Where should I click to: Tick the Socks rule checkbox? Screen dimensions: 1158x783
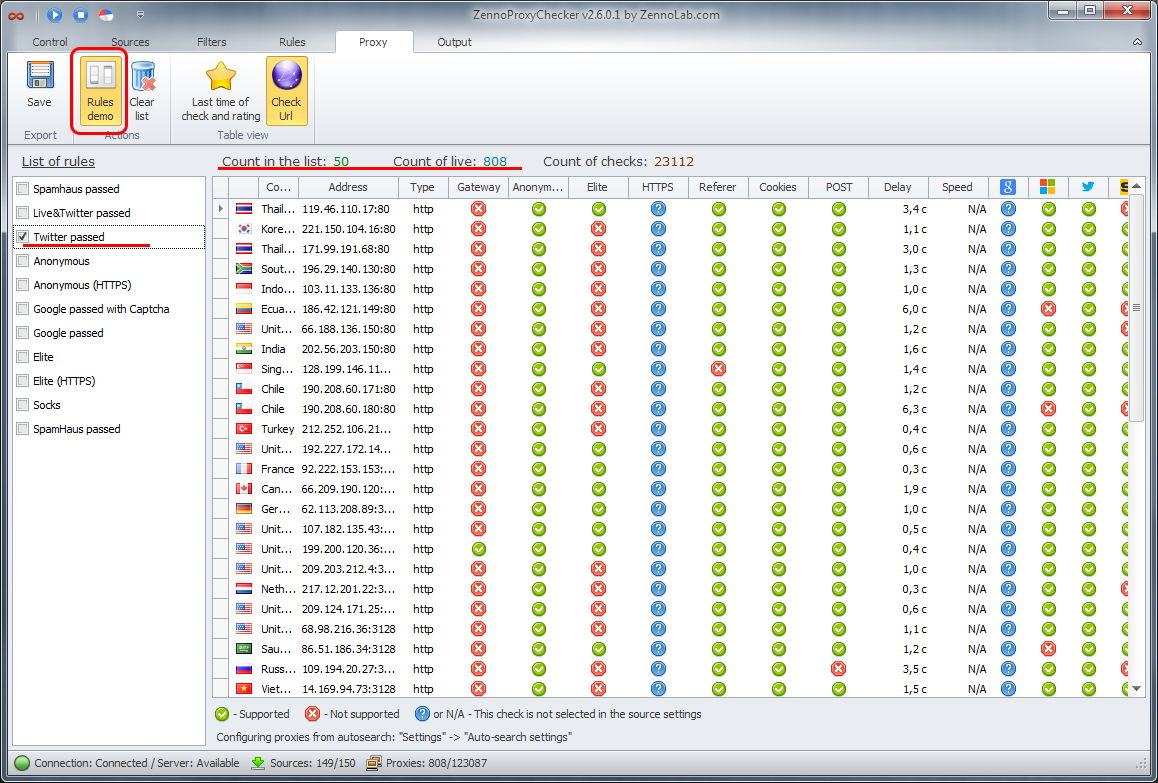coord(23,405)
